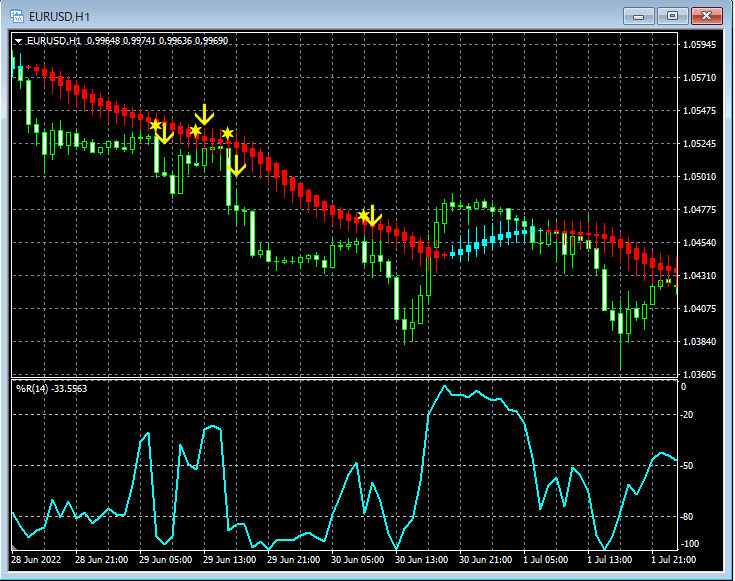
Task: Click the %R(14) -33.5563 indicator label
Action: coord(52,388)
